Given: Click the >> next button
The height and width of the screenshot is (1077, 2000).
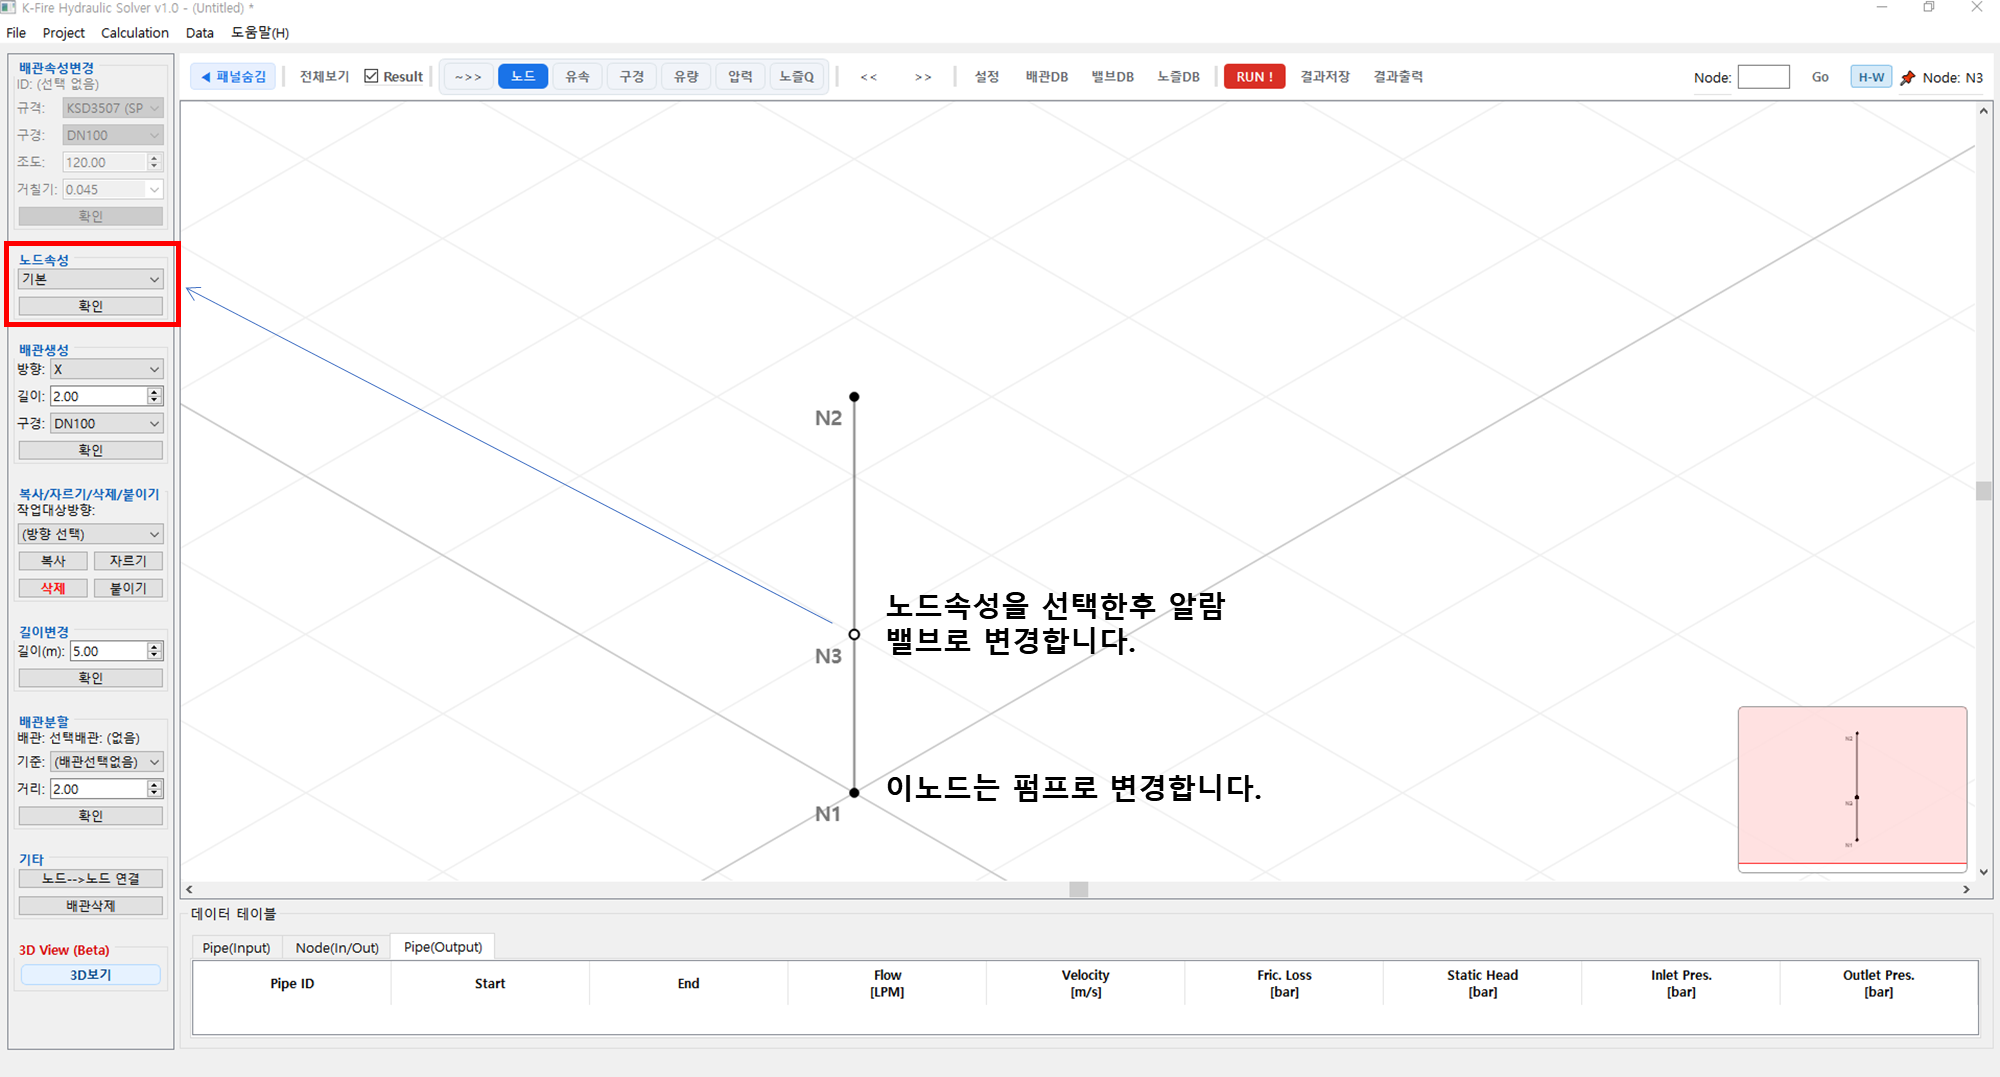Looking at the screenshot, I should click(x=923, y=76).
